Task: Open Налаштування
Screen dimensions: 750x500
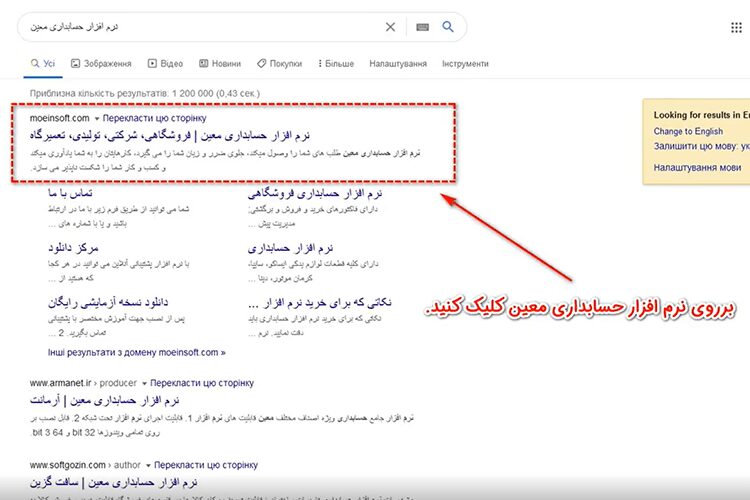Action: pyautogui.click(x=398, y=64)
